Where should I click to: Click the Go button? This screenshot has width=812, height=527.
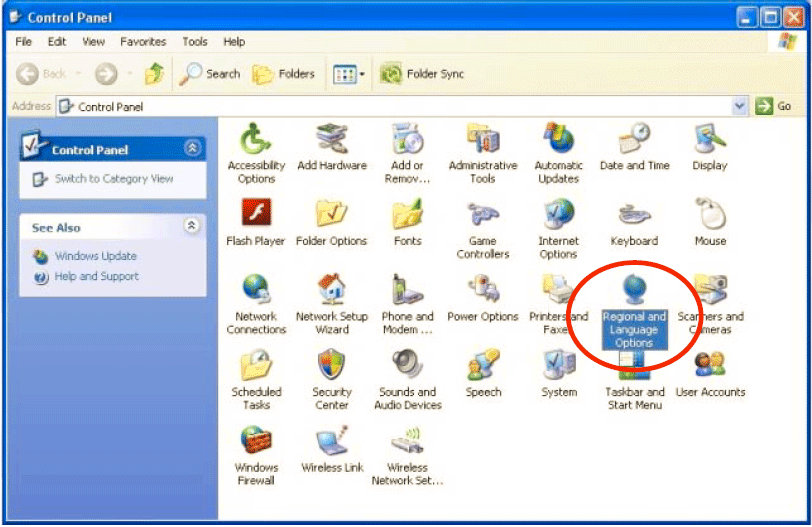pyautogui.click(x=773, y=106)
